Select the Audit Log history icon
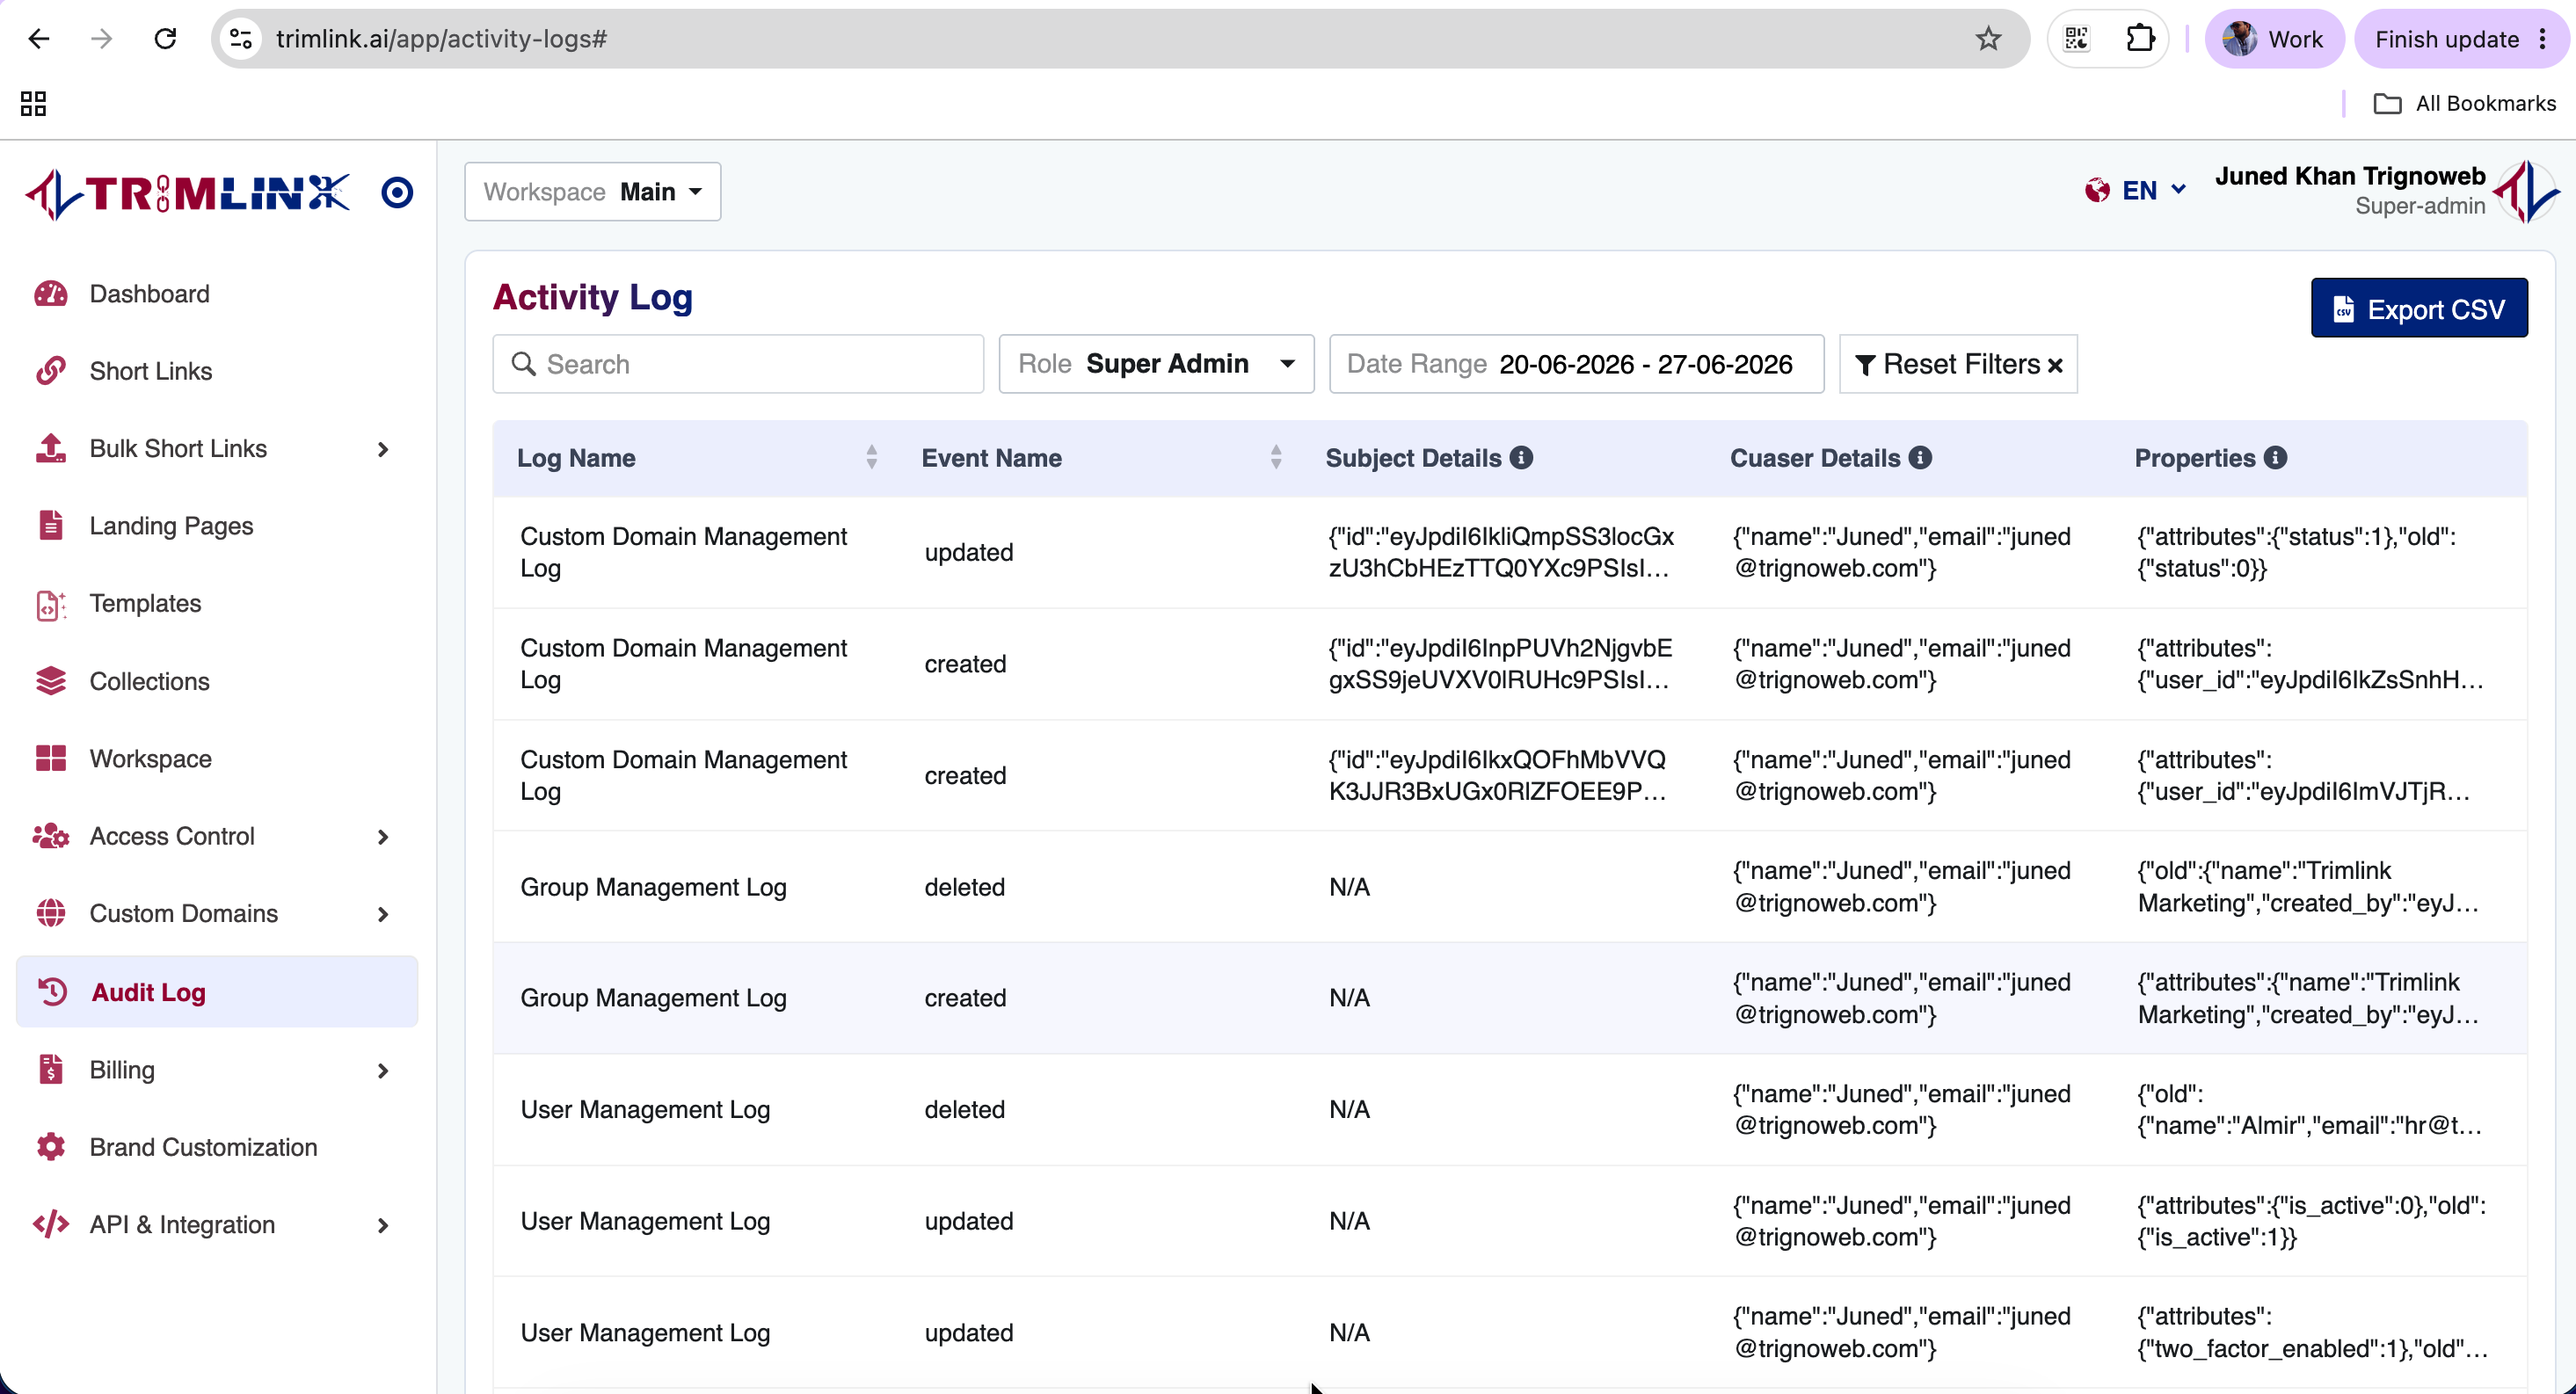 pos(52,992)
